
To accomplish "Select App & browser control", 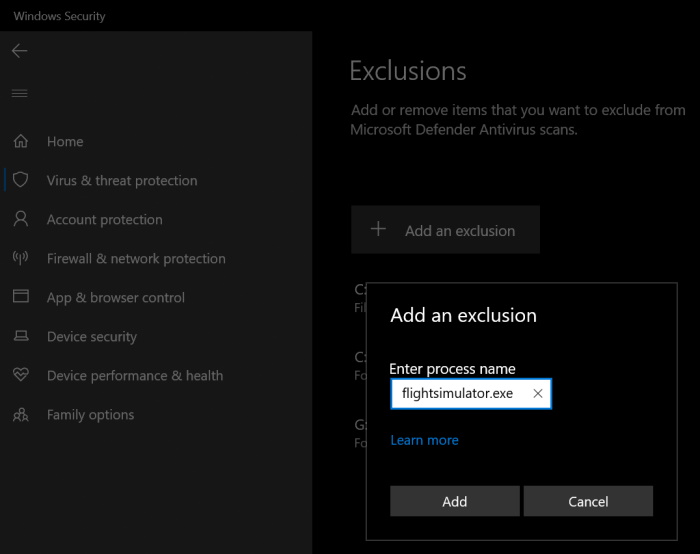I will 116,298.
